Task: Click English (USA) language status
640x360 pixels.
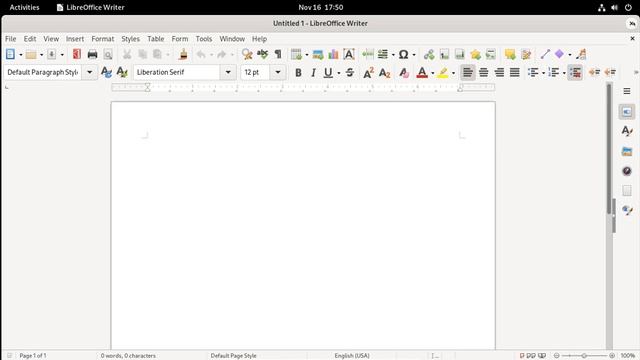Action: click(x=352, y=356)
